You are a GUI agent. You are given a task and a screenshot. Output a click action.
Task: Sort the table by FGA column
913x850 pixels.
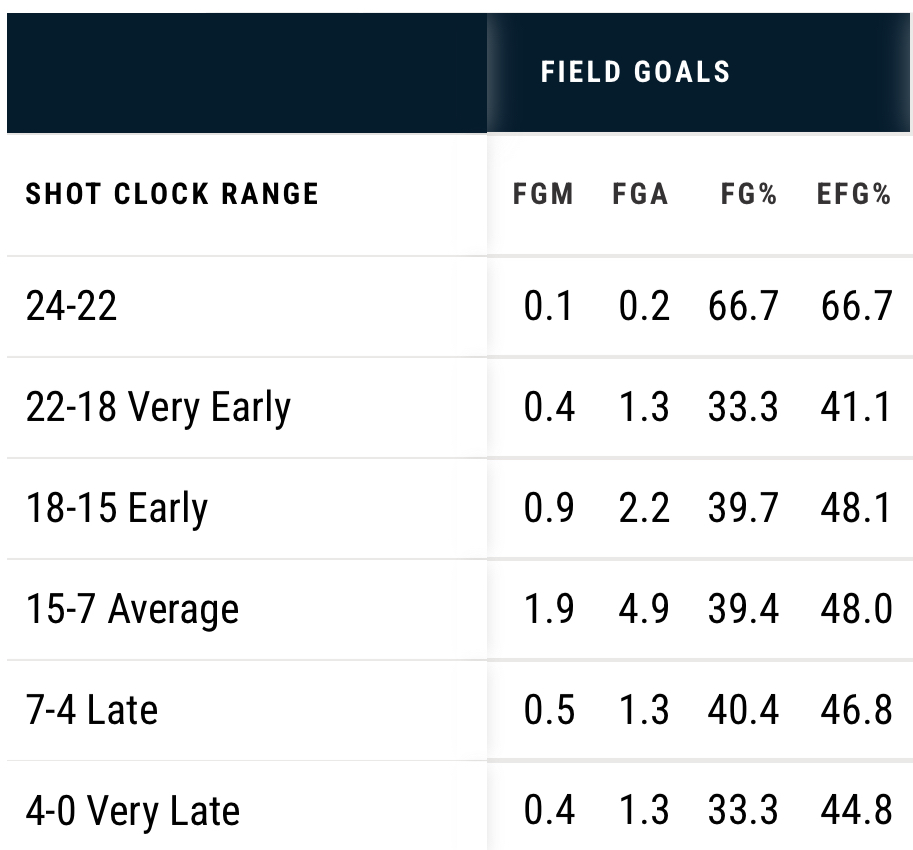(x=640, y=194)
